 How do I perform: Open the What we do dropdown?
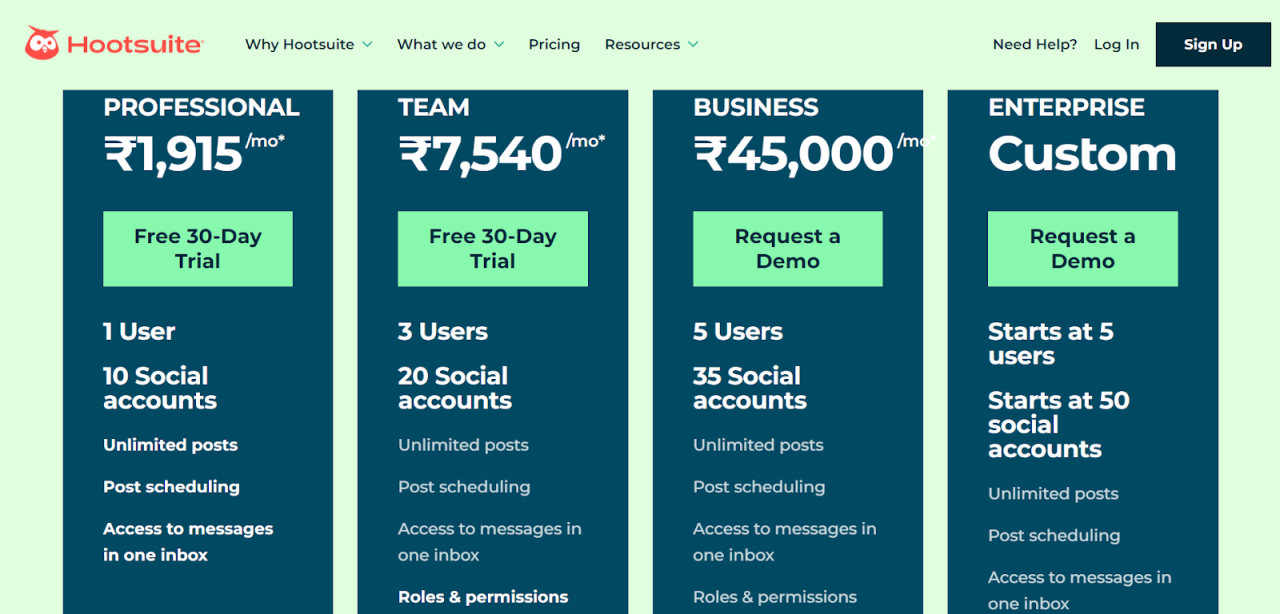442,44
